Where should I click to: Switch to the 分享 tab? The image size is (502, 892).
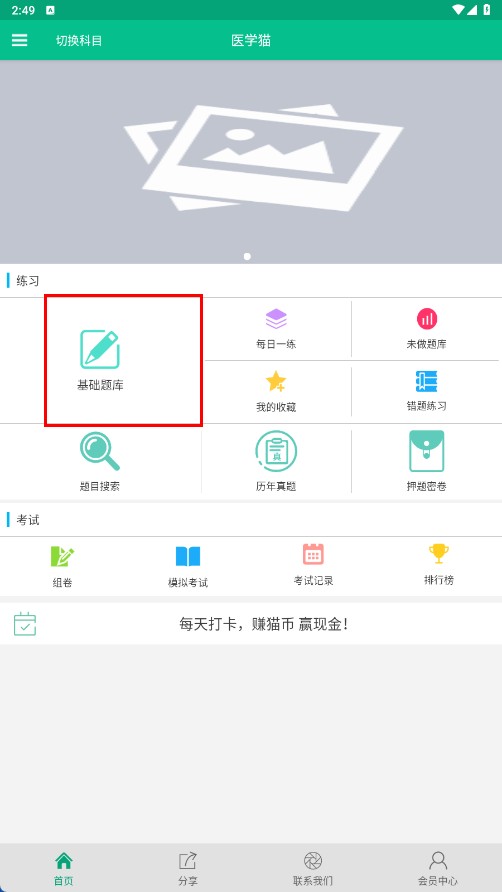[188, 868]
